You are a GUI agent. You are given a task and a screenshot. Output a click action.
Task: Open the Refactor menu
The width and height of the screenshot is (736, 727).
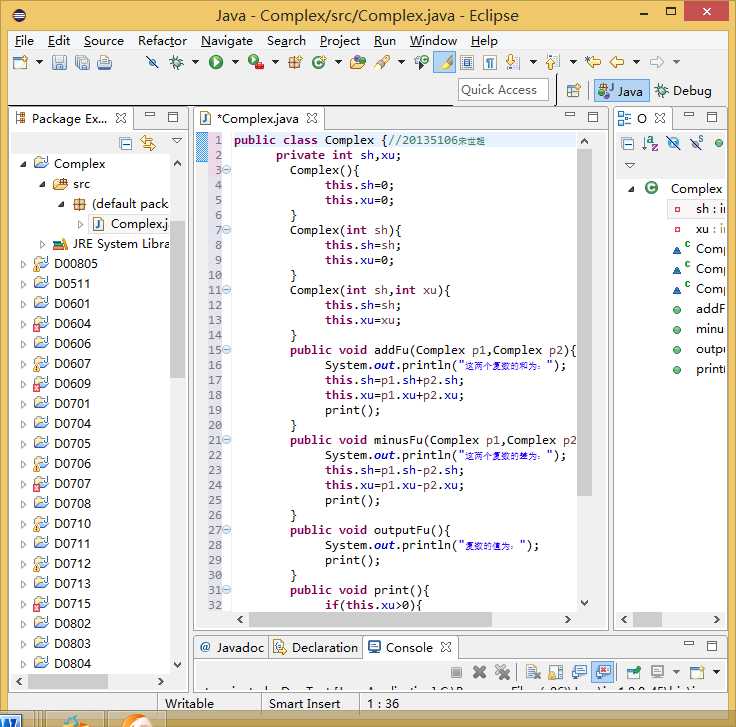(162, 41)
